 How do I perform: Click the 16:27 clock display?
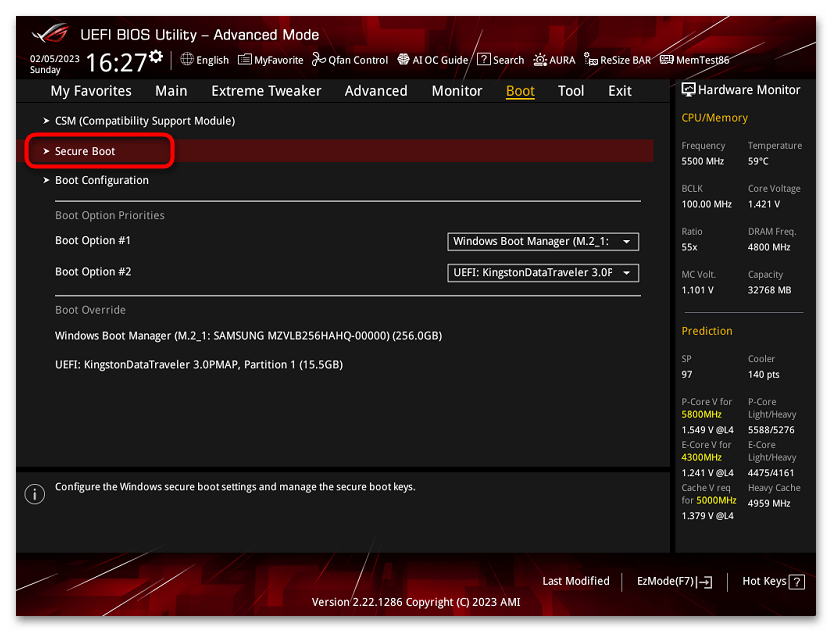point(116,63)
